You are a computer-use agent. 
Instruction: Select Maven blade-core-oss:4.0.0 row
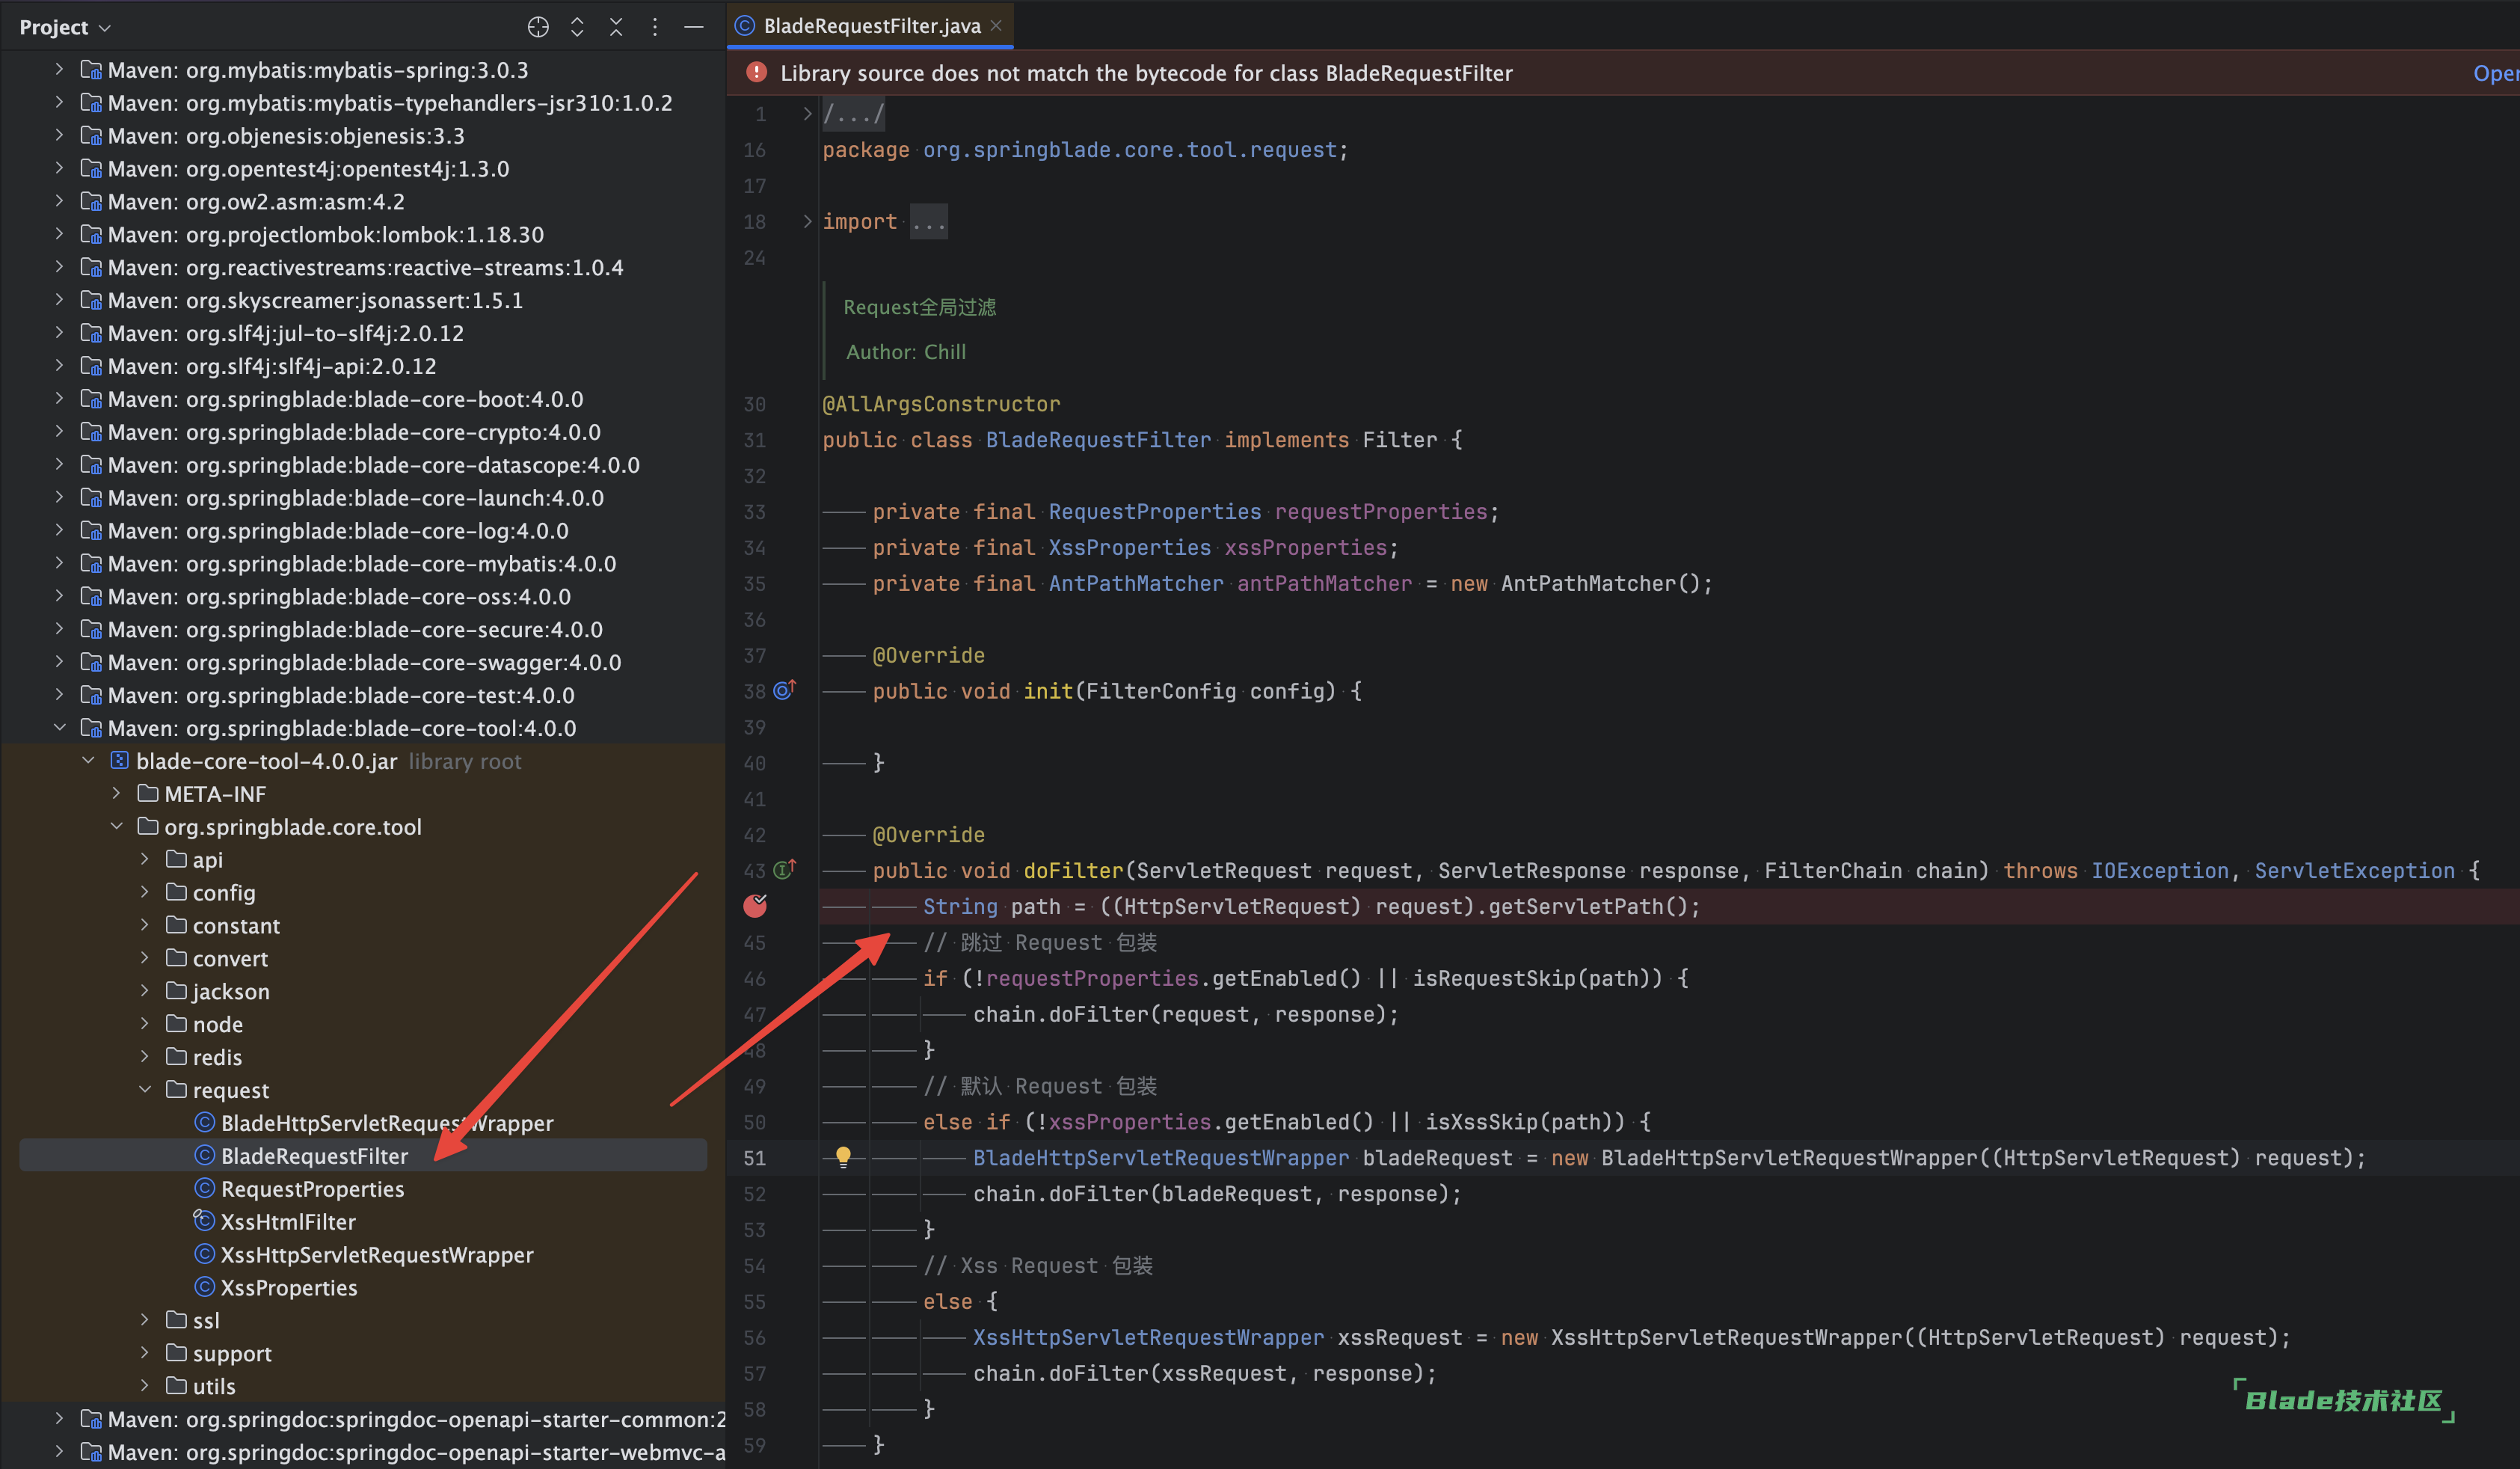point(362,597)
